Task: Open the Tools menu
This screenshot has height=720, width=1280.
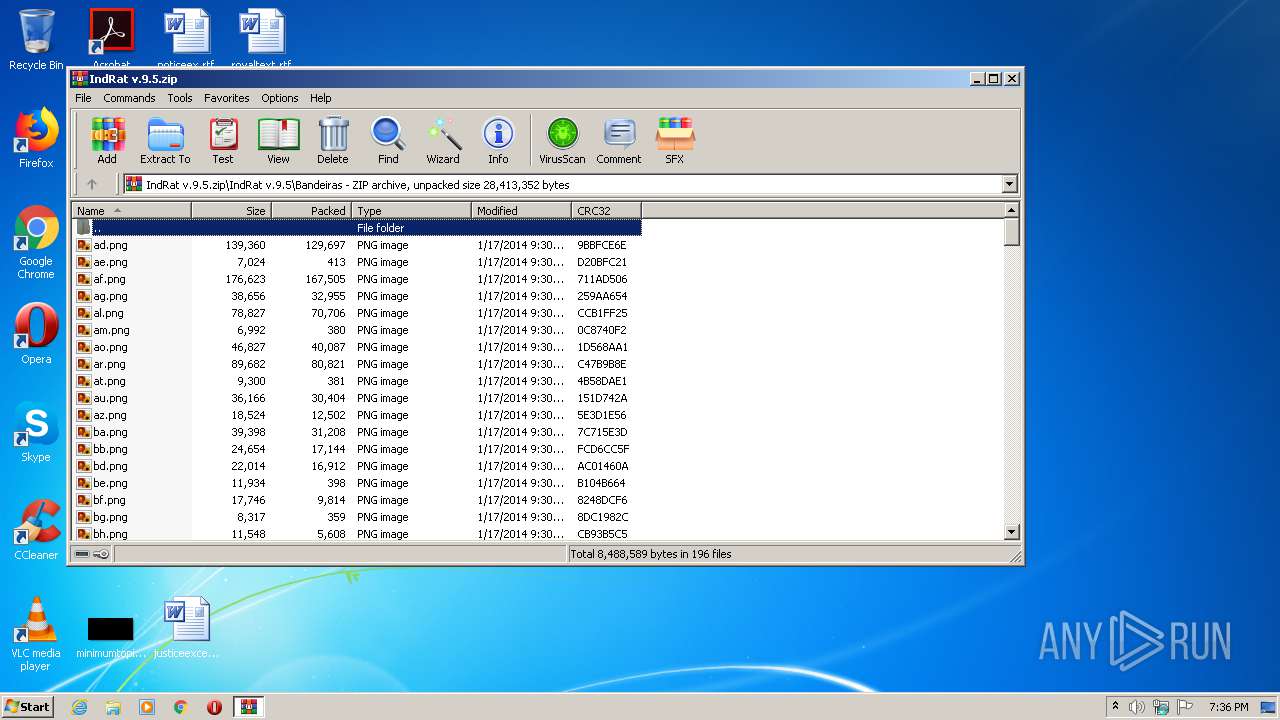Action: click(x=180, y=98)
